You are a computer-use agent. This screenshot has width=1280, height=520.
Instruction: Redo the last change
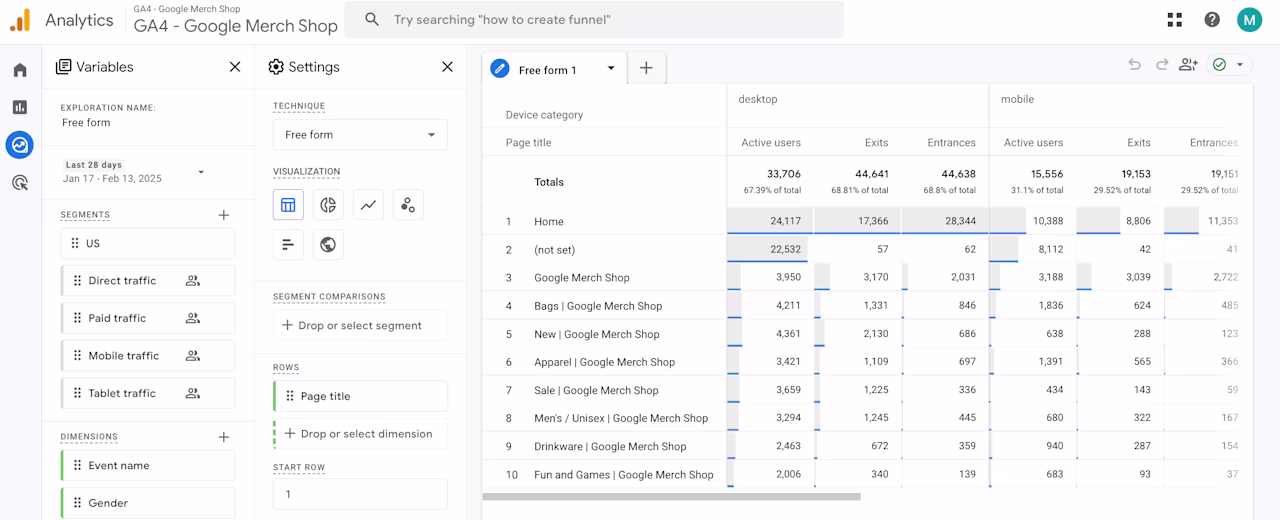tap(1161, 64)
